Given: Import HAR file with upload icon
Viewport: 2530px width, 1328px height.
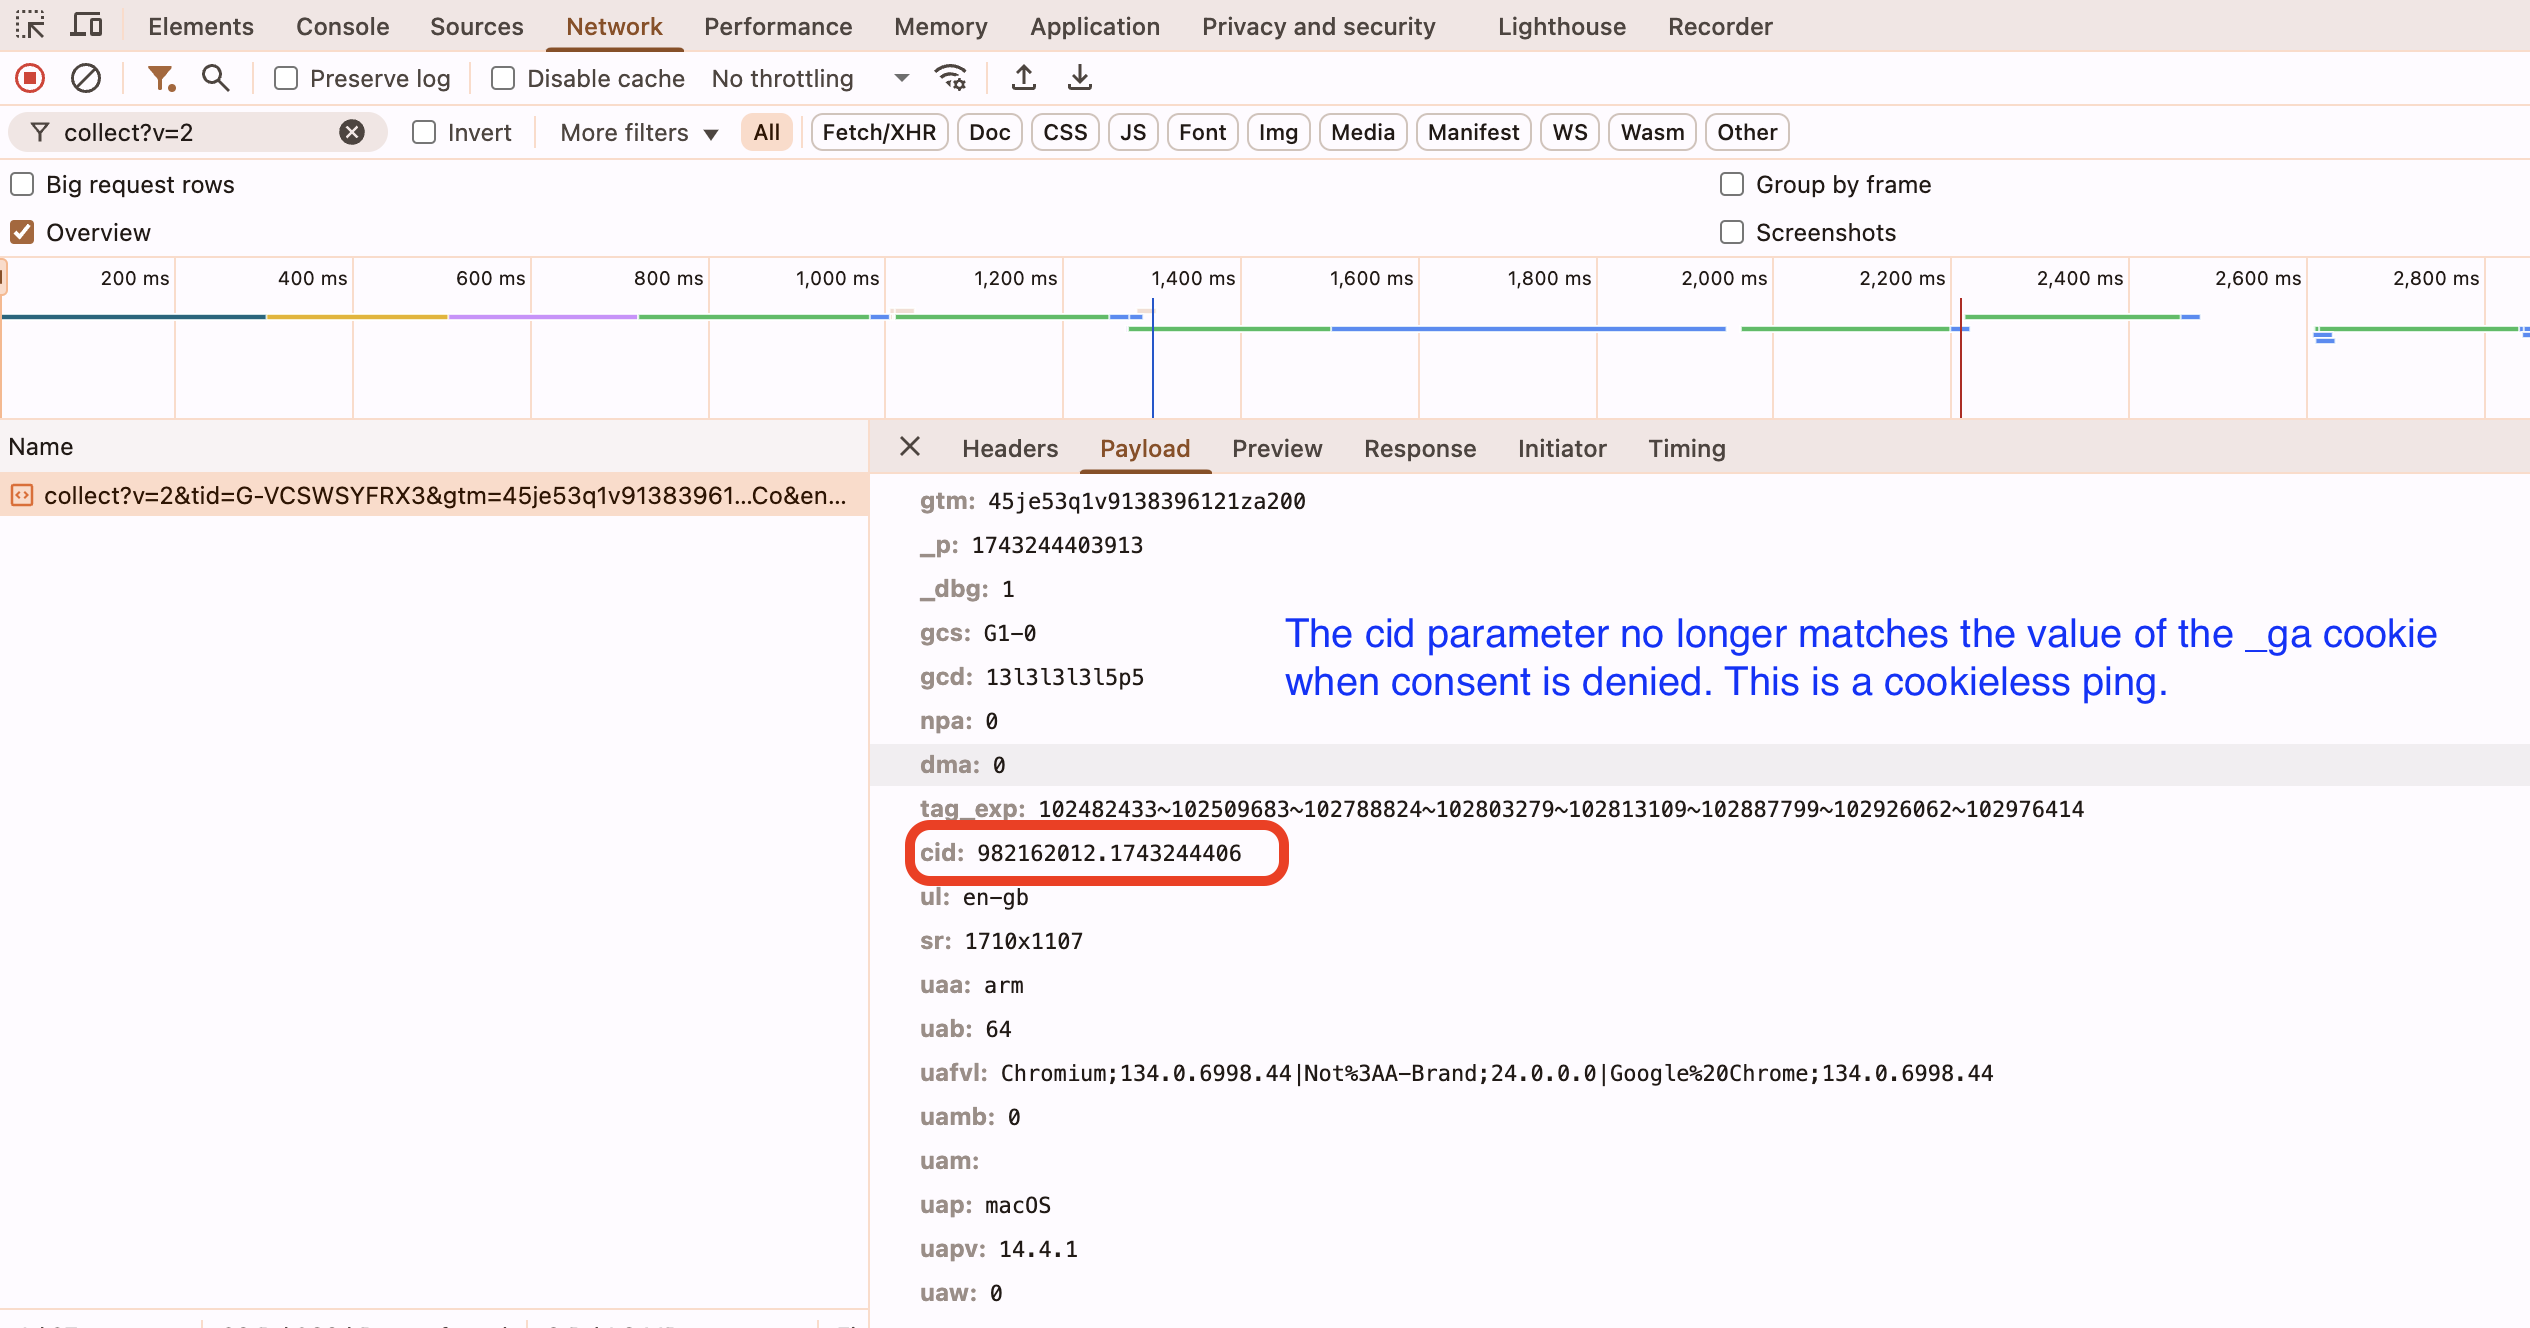Looking at the screenshot, I should 1024,78.
